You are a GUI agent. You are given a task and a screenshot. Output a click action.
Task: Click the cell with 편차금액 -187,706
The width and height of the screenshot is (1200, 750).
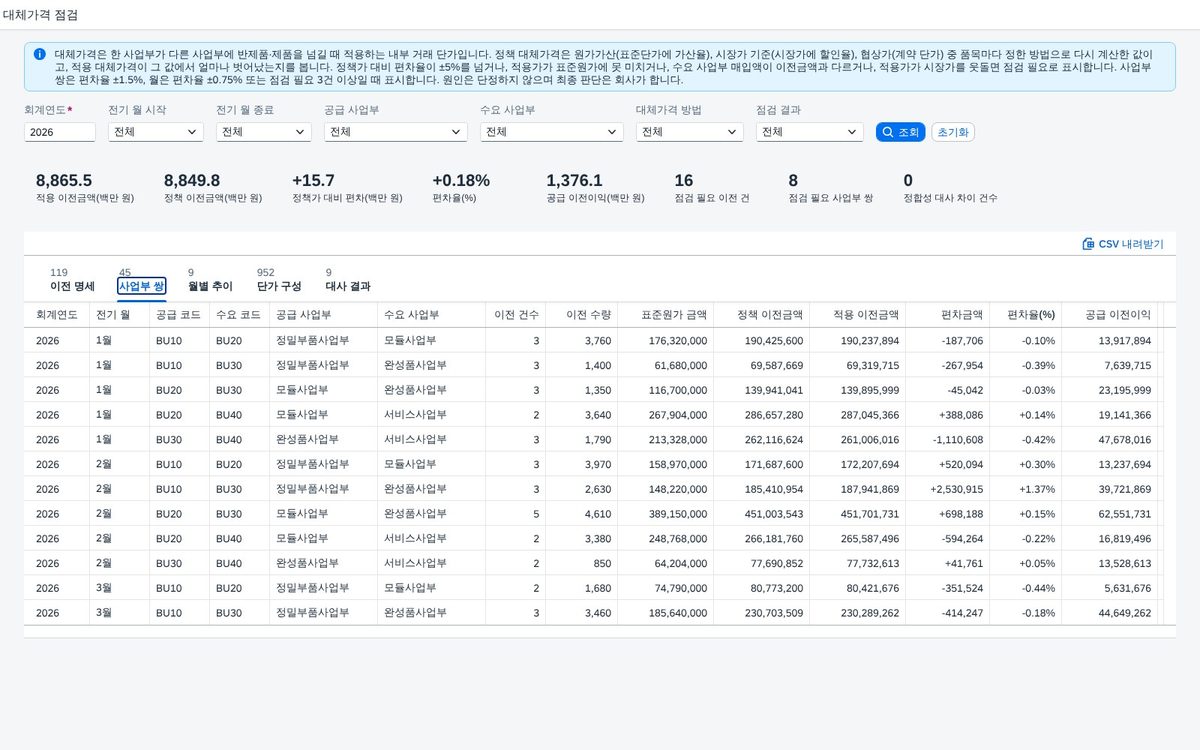coord(948,341)
